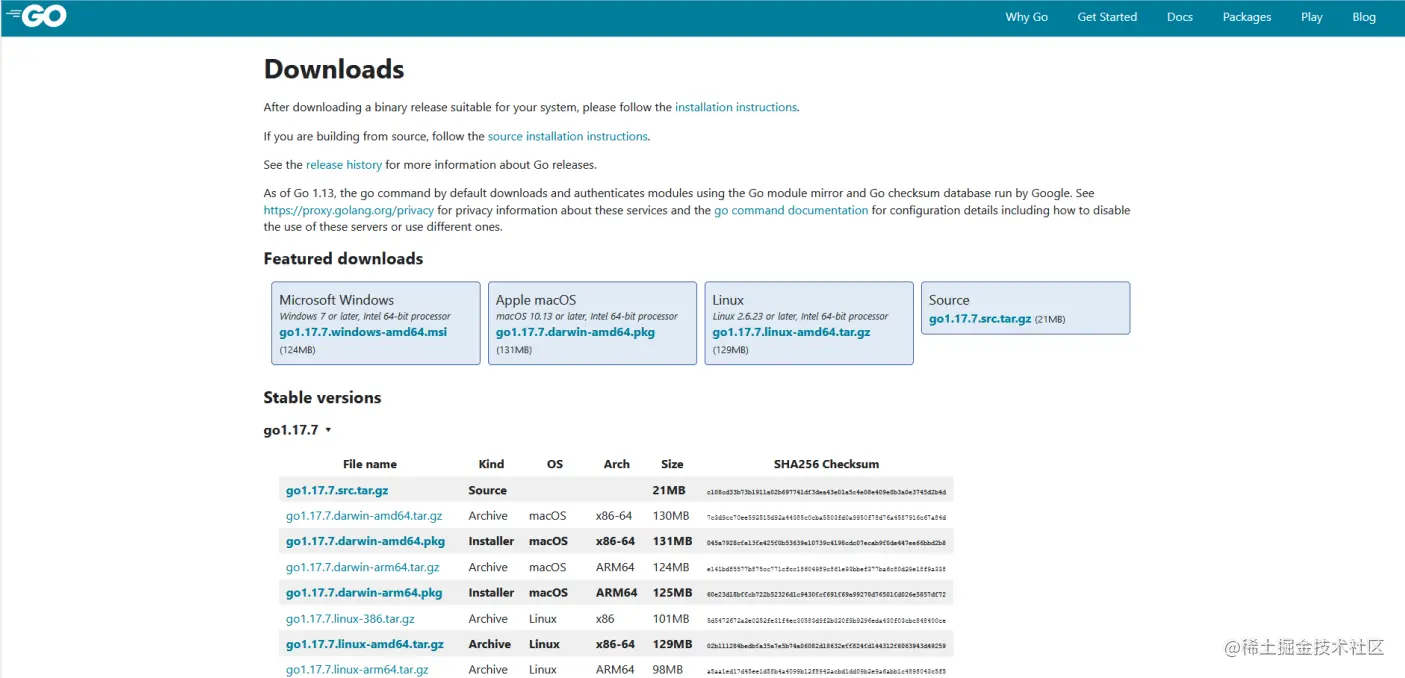This screenshot has height=678, width=1405.
Task: Follow the installation instructions link
Action: point(736,107)
